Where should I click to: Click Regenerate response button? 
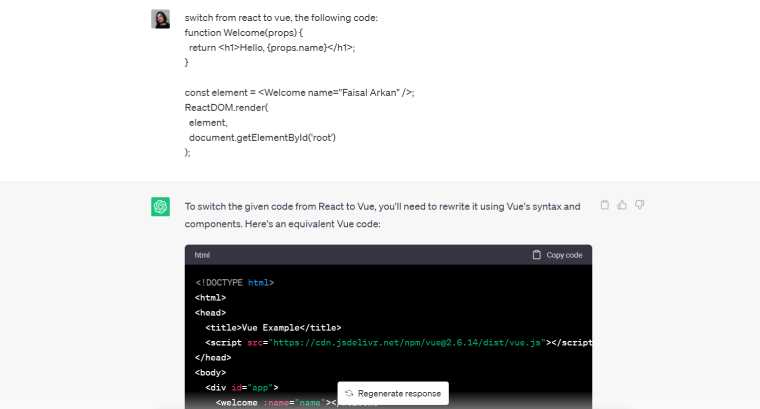click(393, 393)
